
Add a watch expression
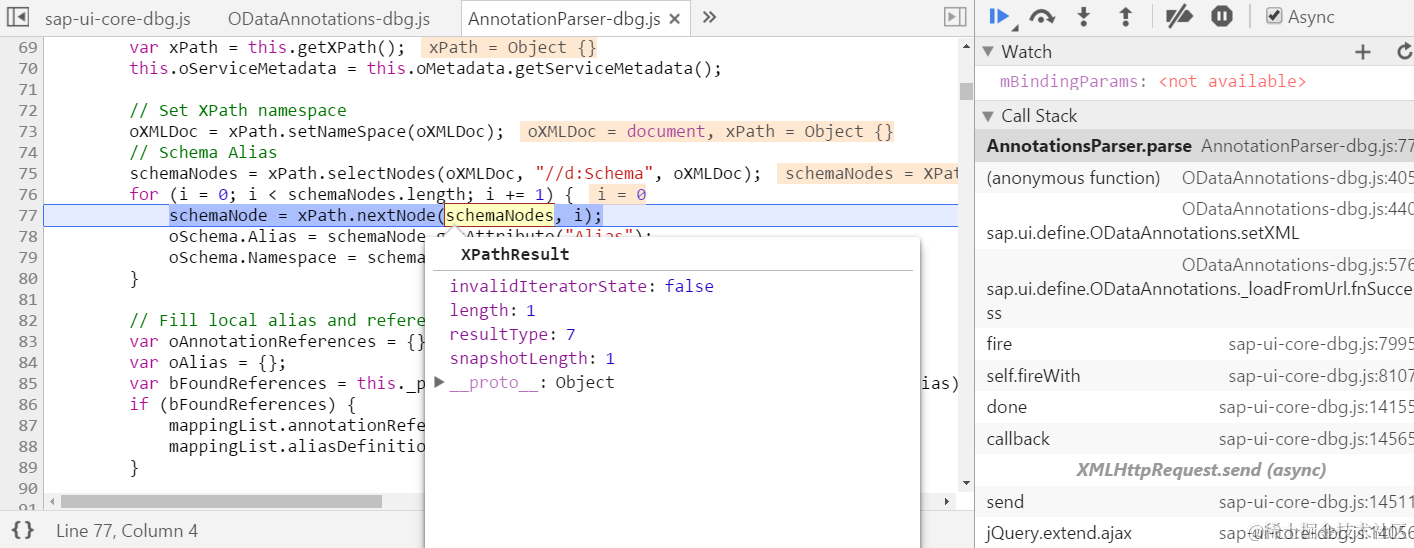point(1362,52)
